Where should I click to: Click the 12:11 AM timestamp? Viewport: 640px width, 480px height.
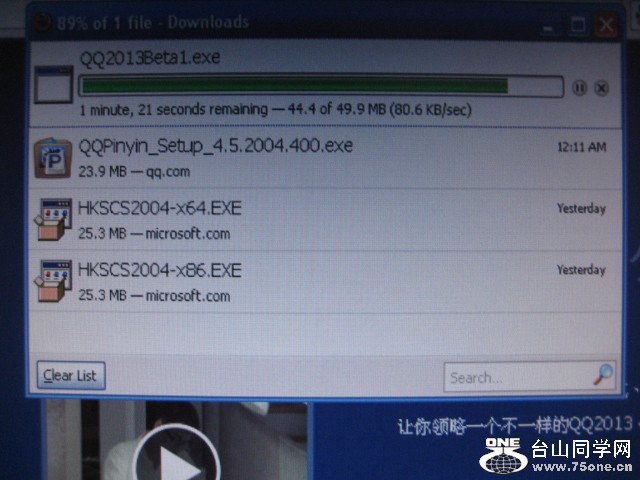[x=582, y=147]
